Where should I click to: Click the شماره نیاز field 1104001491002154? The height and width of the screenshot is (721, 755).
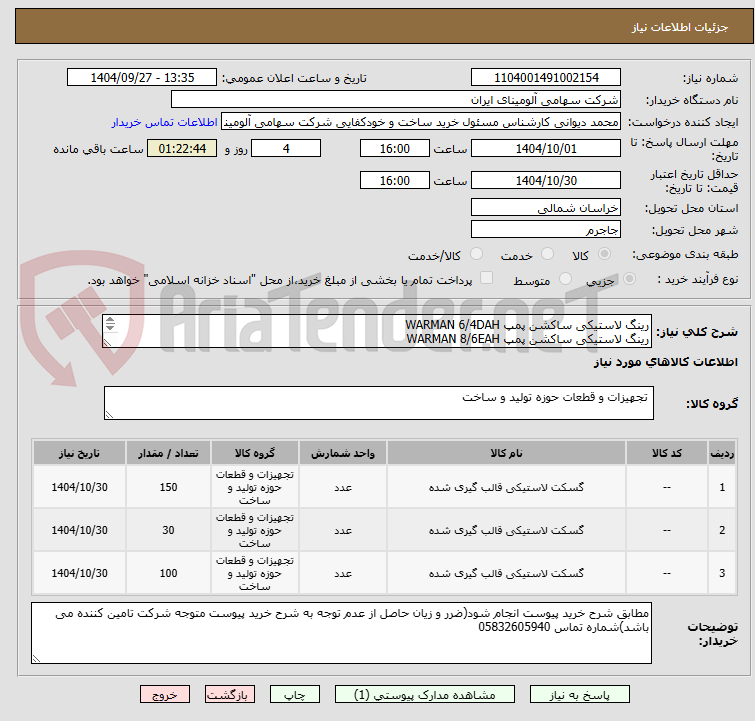point(546,78)
